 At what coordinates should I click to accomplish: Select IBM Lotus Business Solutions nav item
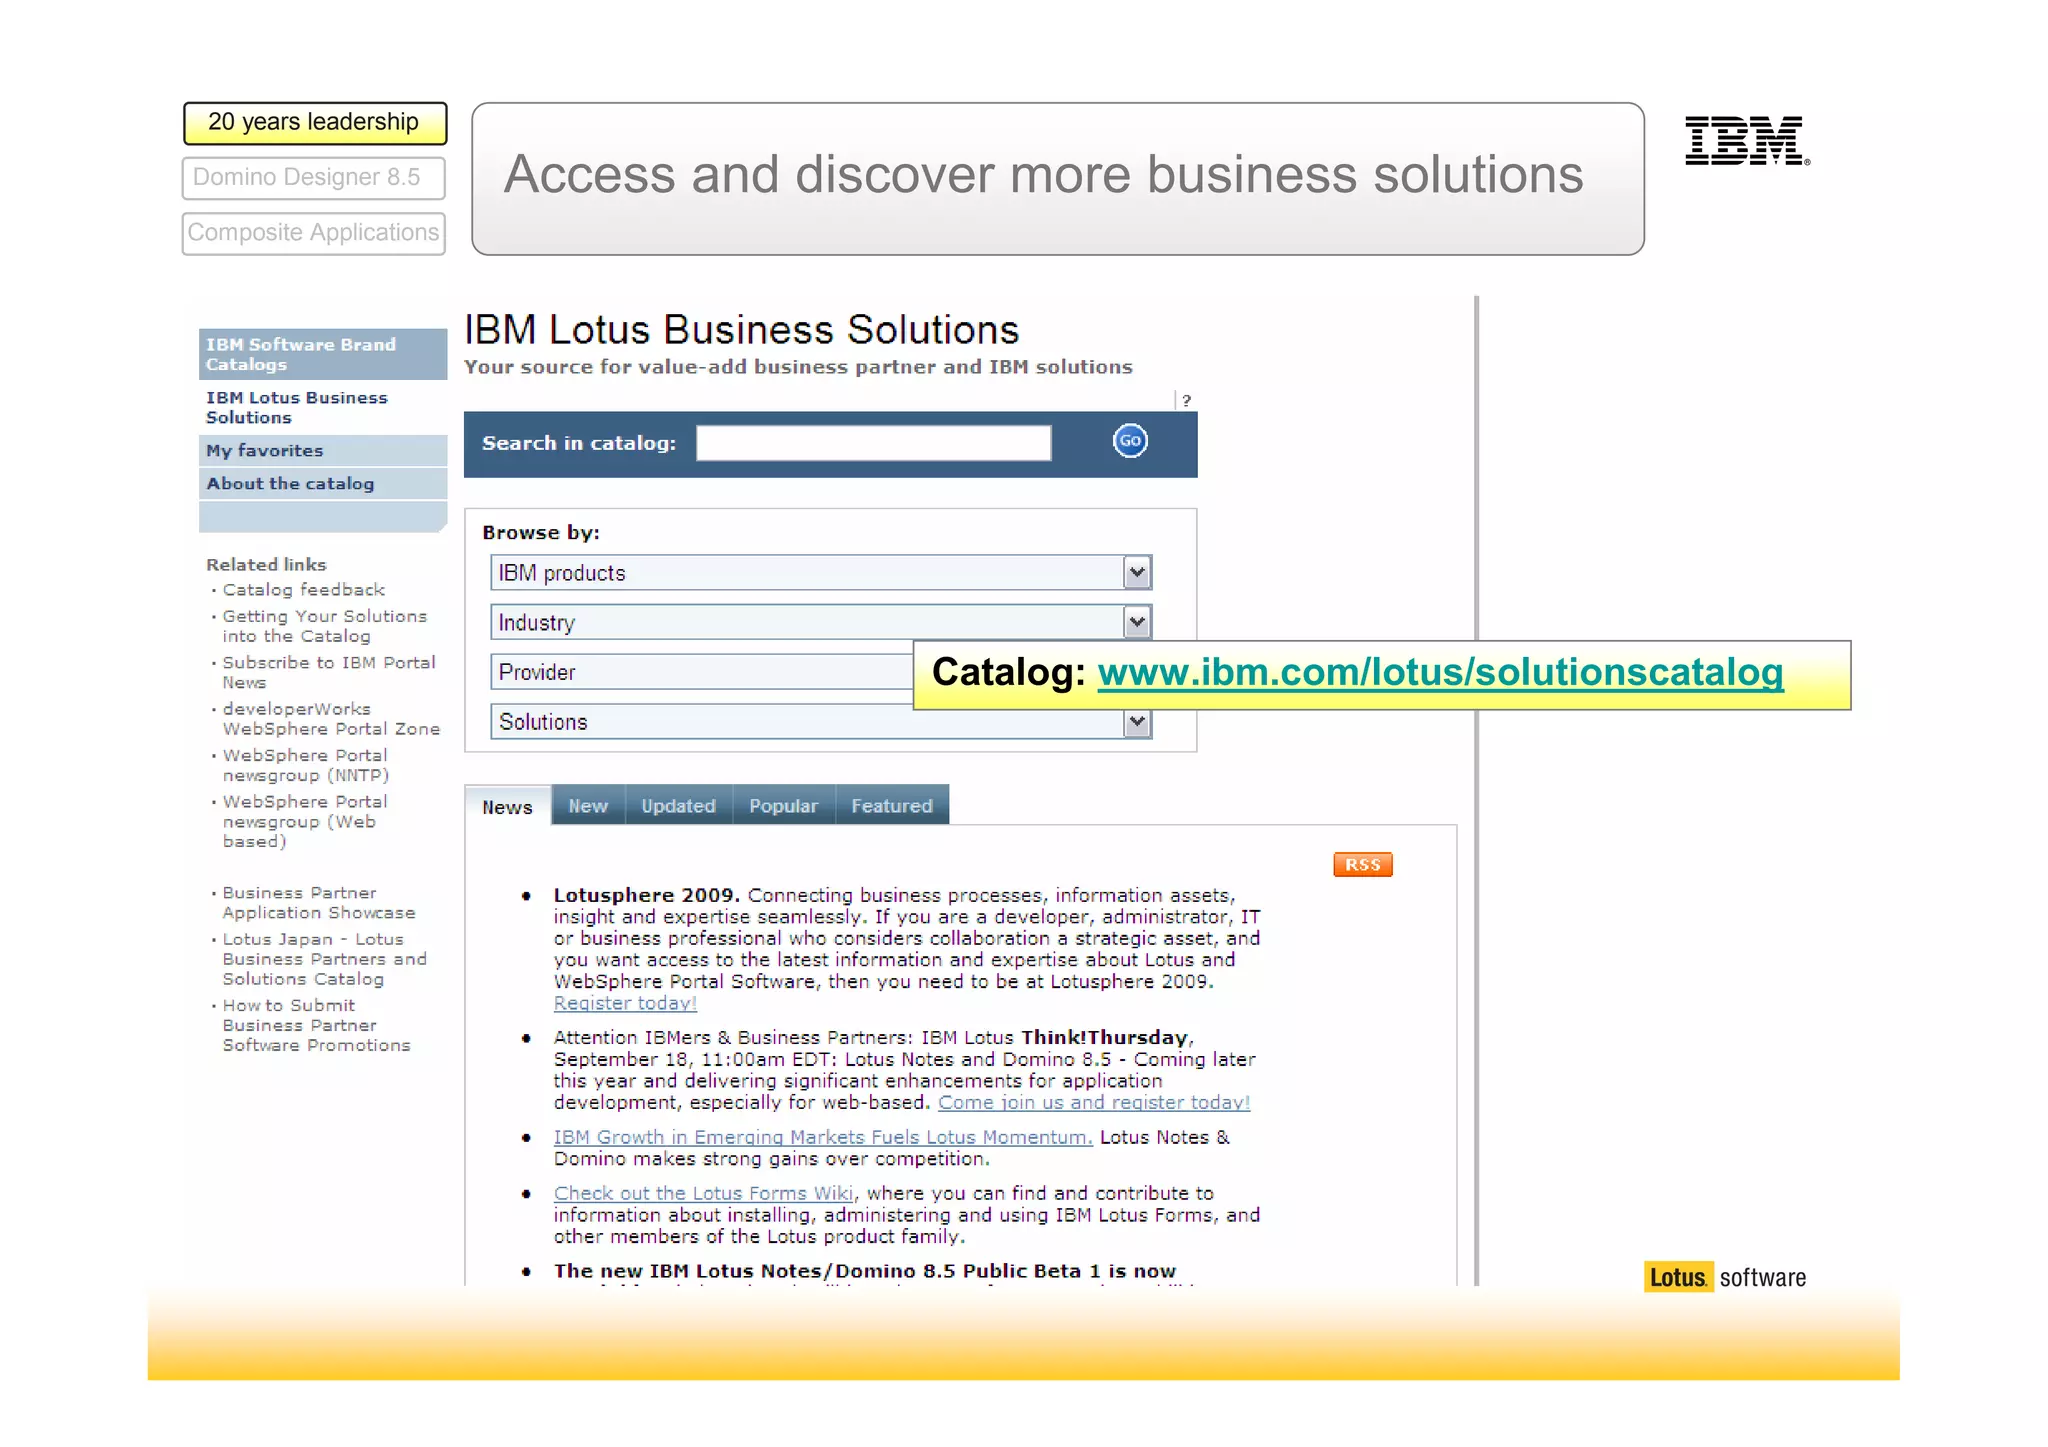pyautogui.click(x=322, y=407)
